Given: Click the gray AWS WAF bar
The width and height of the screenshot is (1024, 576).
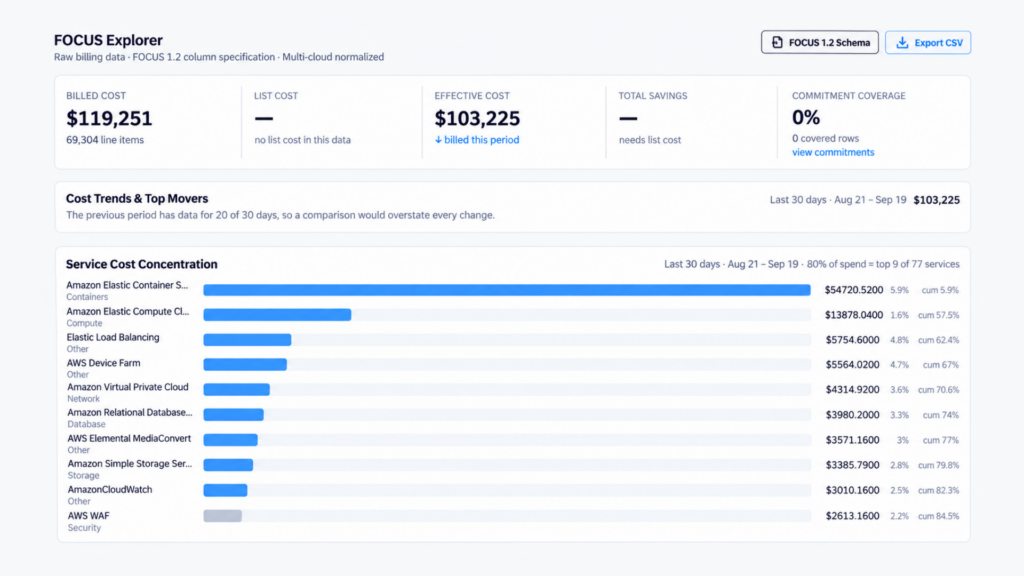Looking at the screenshot, I should (222, 516).
